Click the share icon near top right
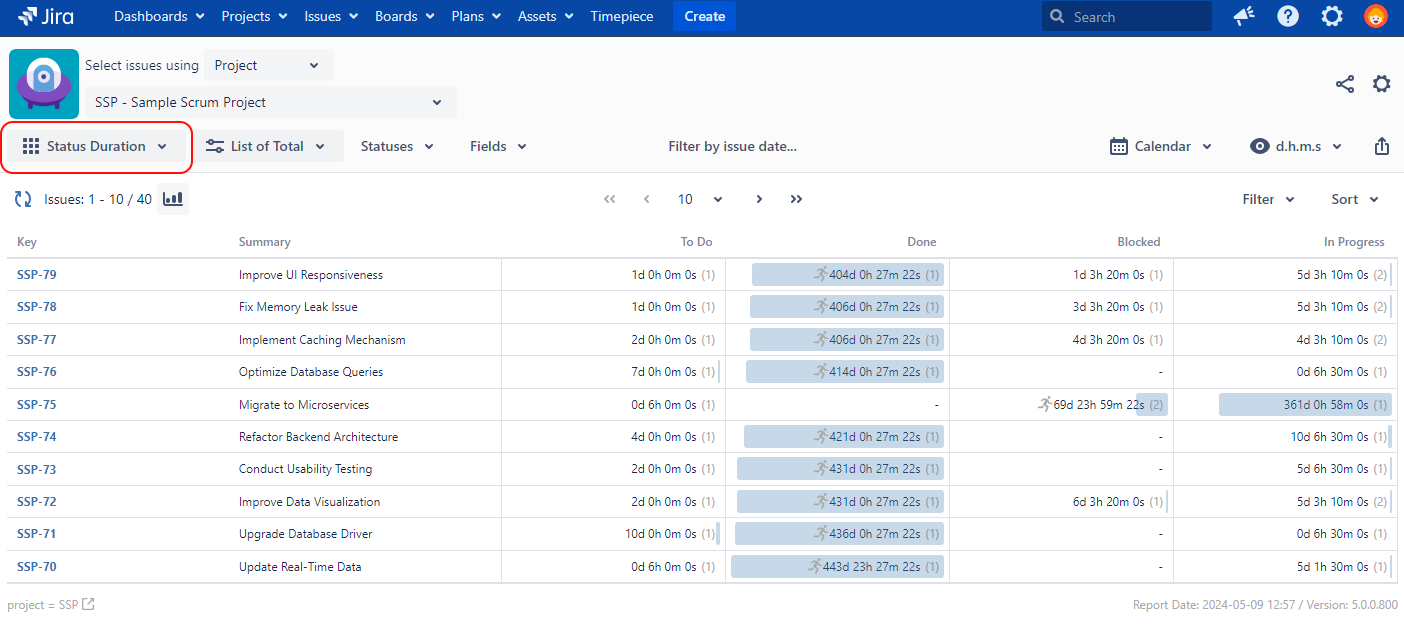 point(1345,84)
